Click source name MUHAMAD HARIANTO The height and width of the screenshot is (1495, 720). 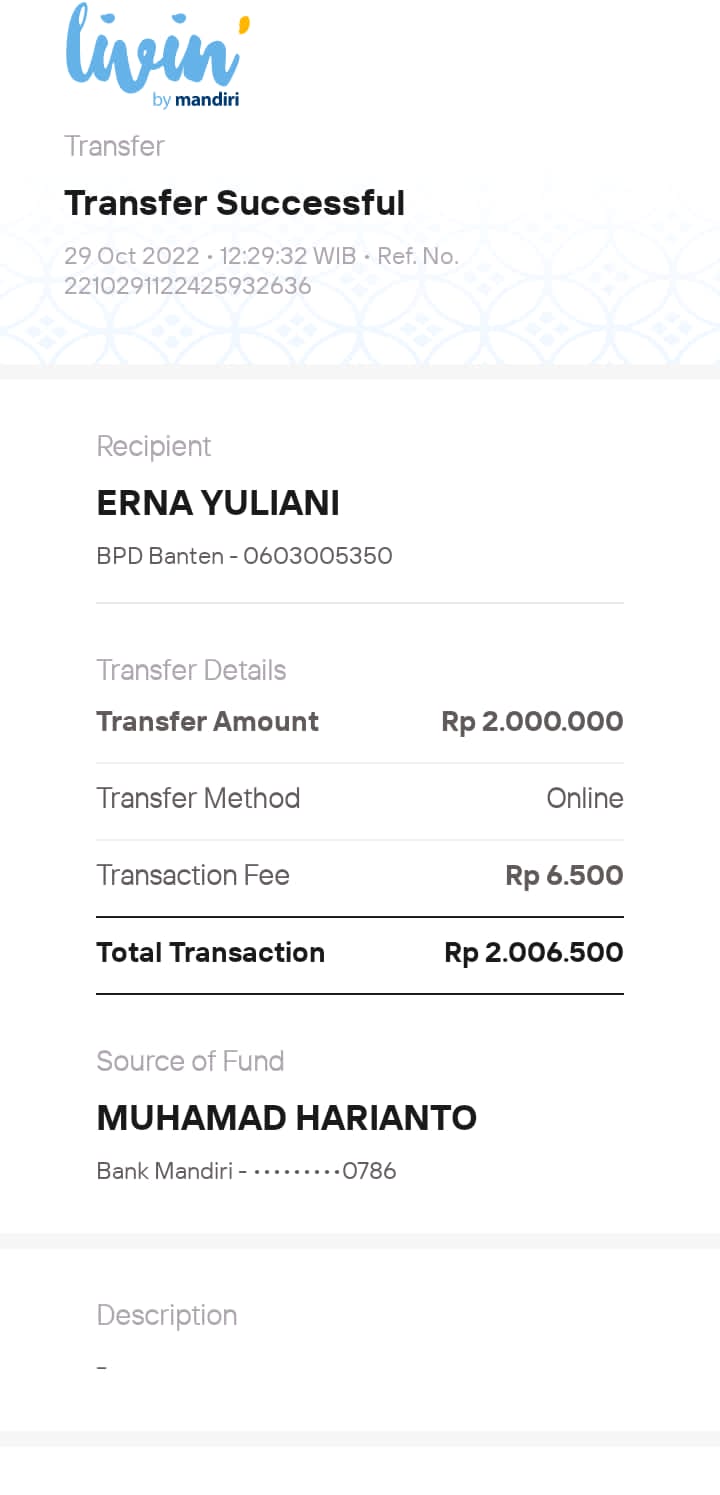286,1117
